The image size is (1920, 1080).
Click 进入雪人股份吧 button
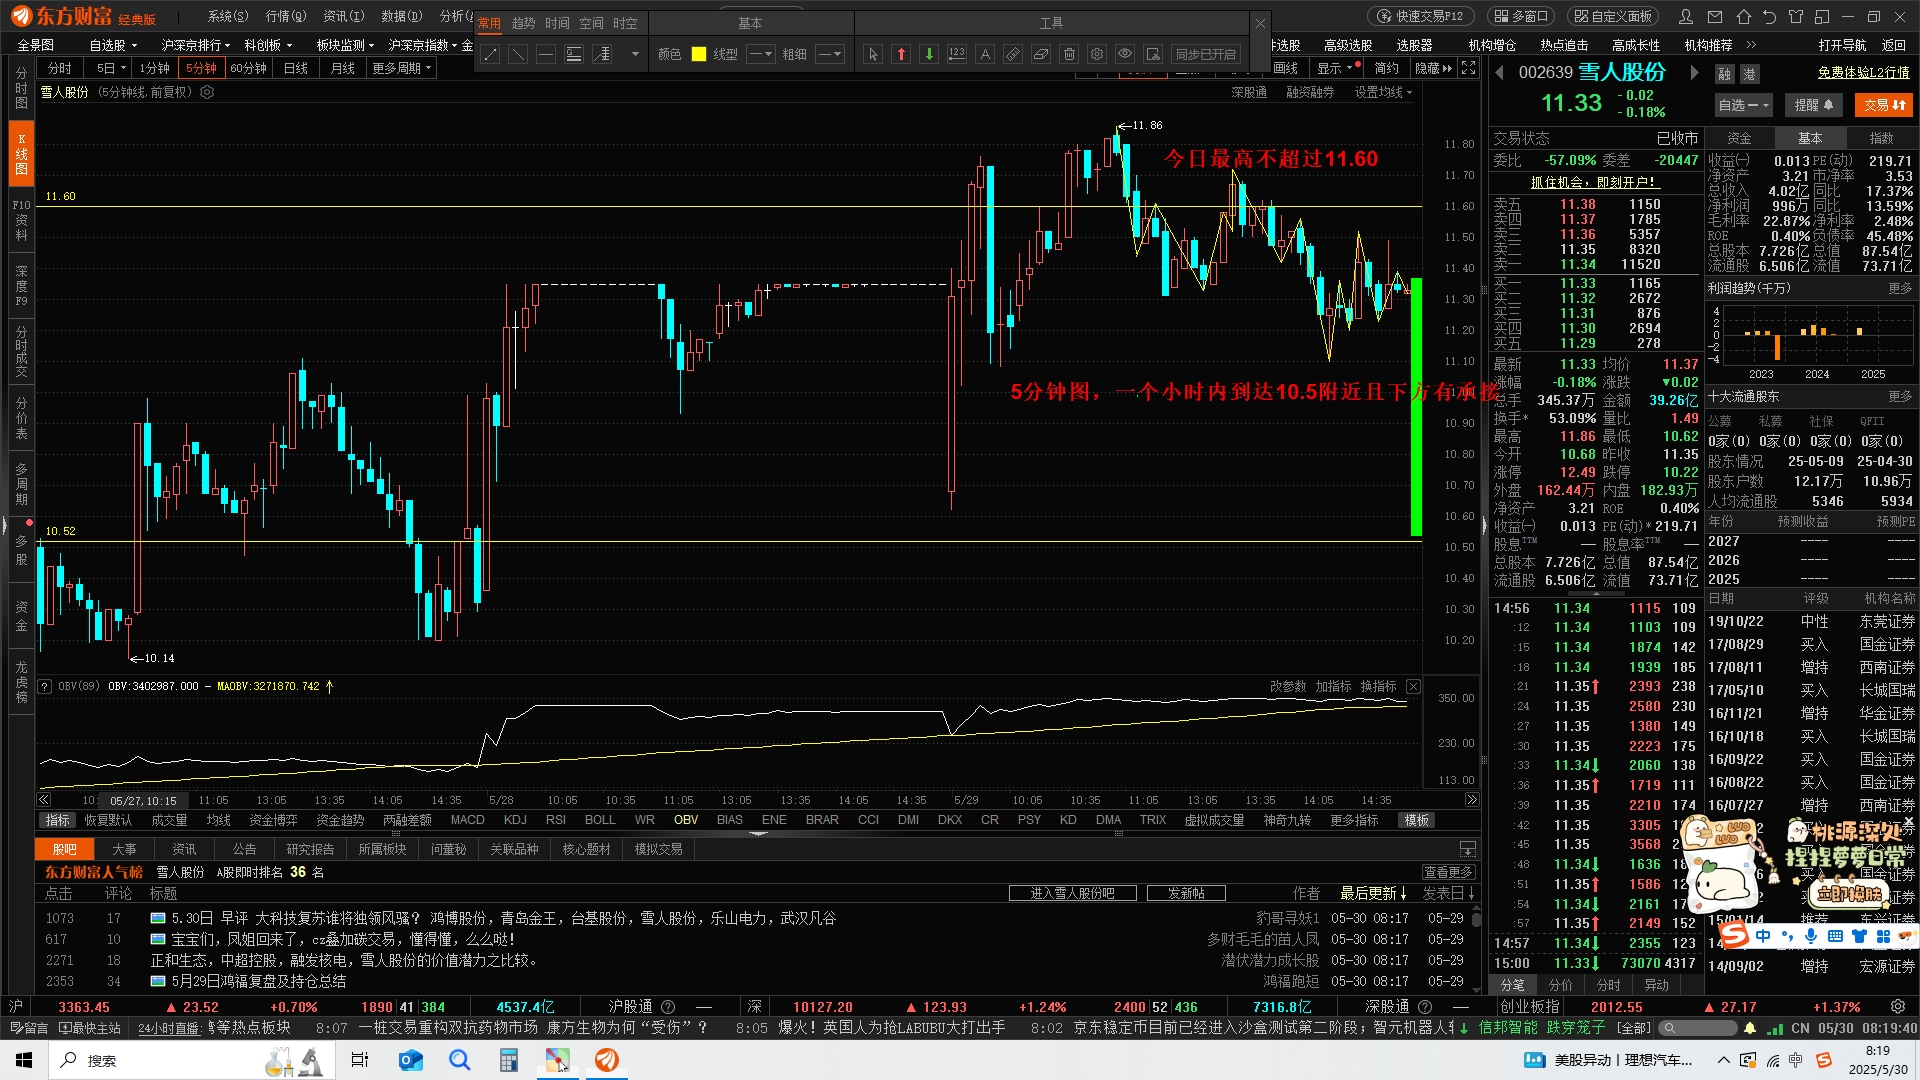click(1072, 893)
